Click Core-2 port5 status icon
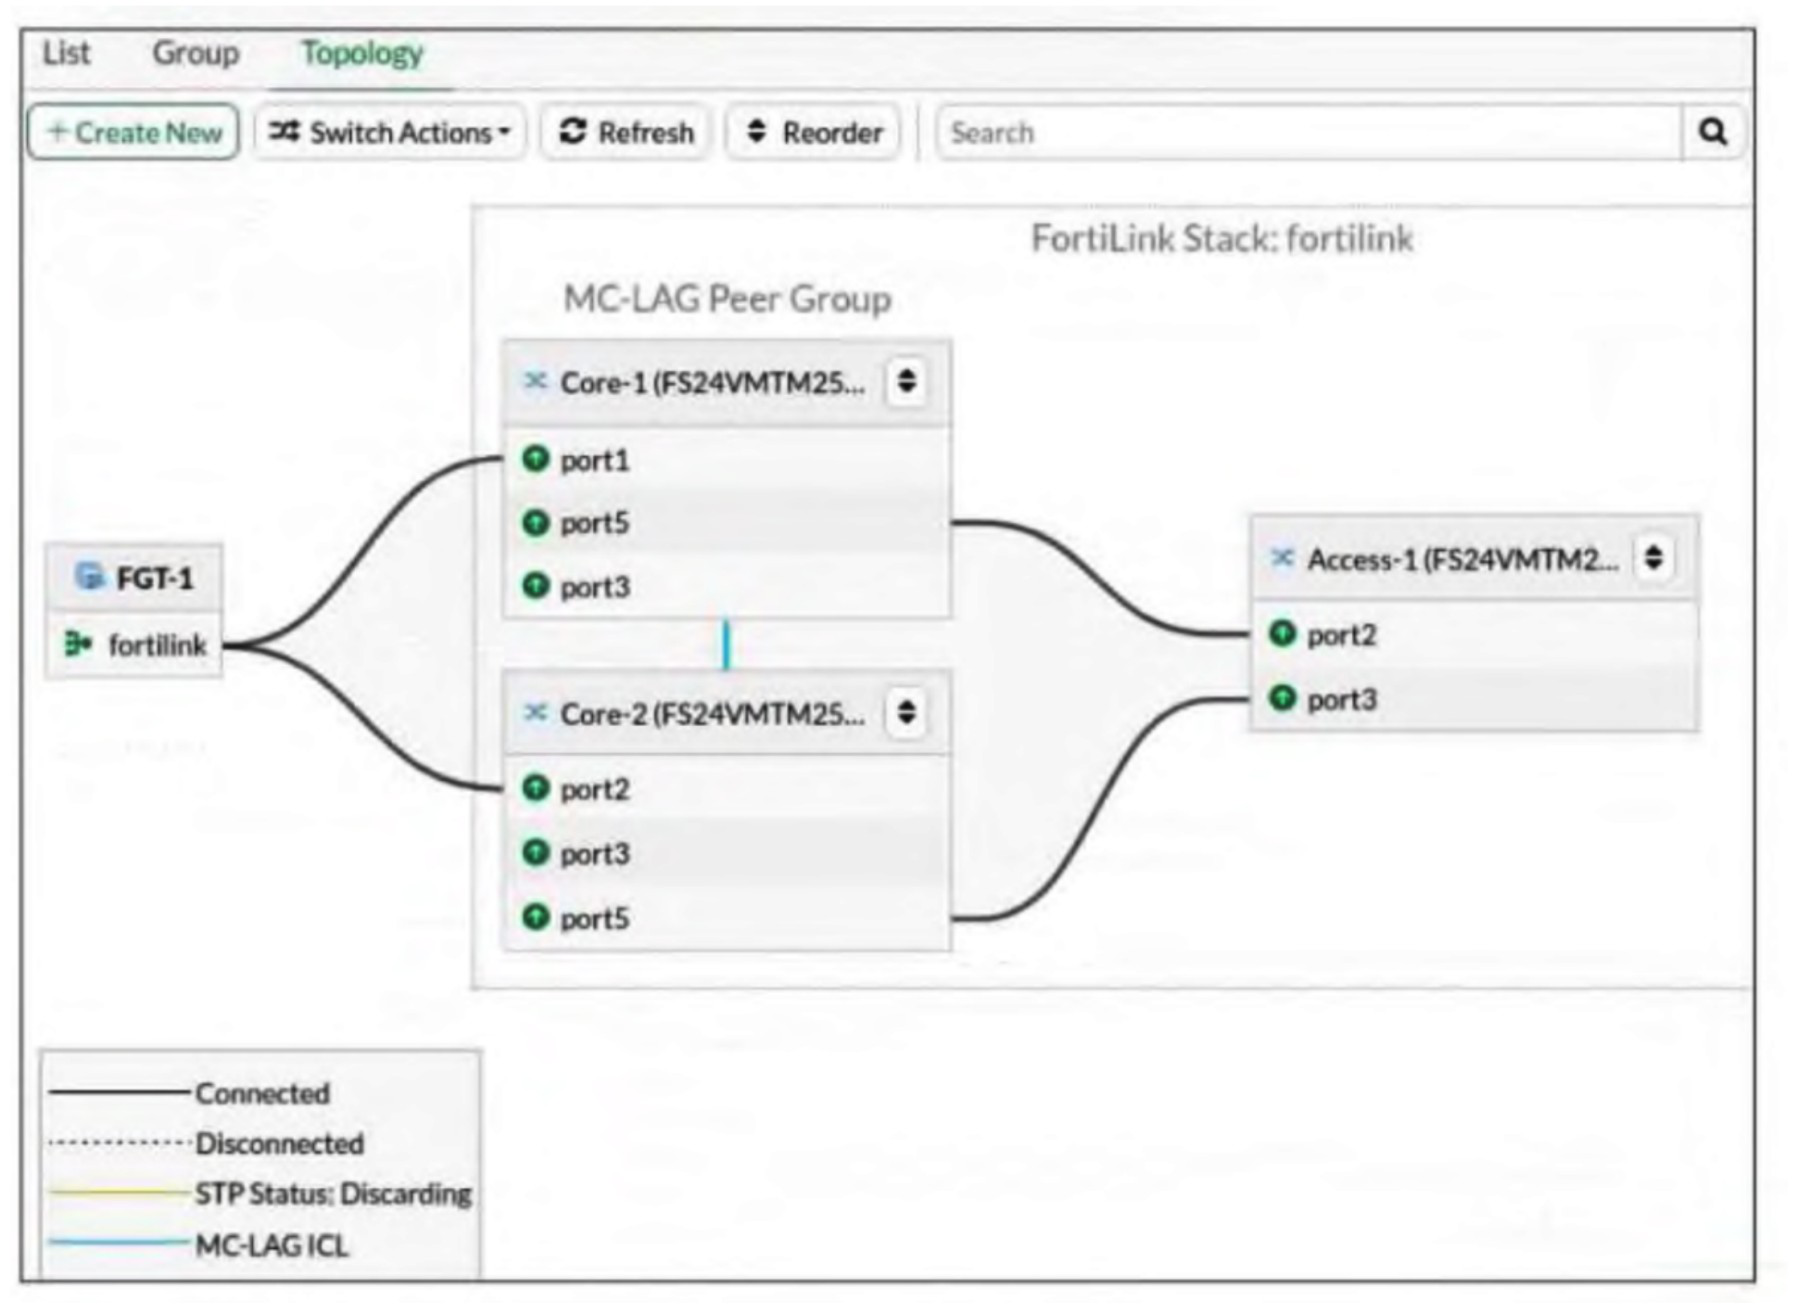 536,916
